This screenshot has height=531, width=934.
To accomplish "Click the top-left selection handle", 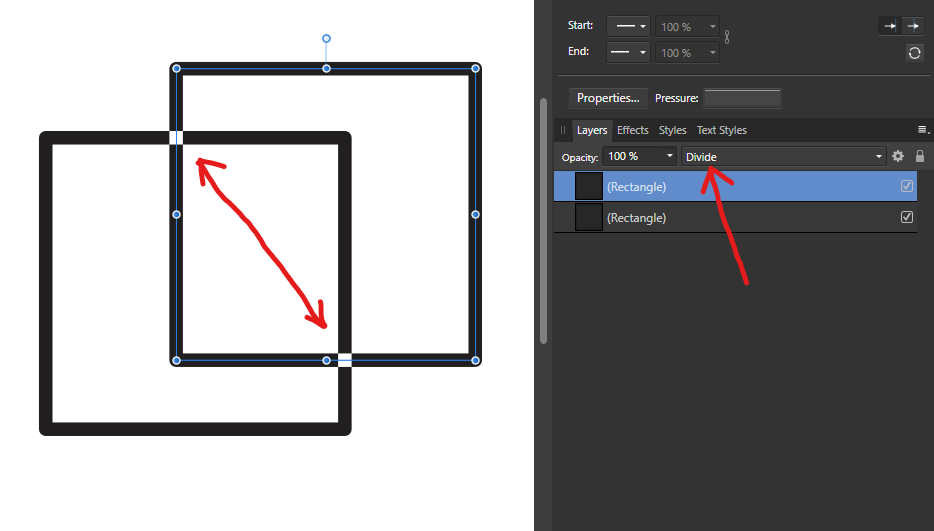I will pyautogui.click(x=176, y=69).
